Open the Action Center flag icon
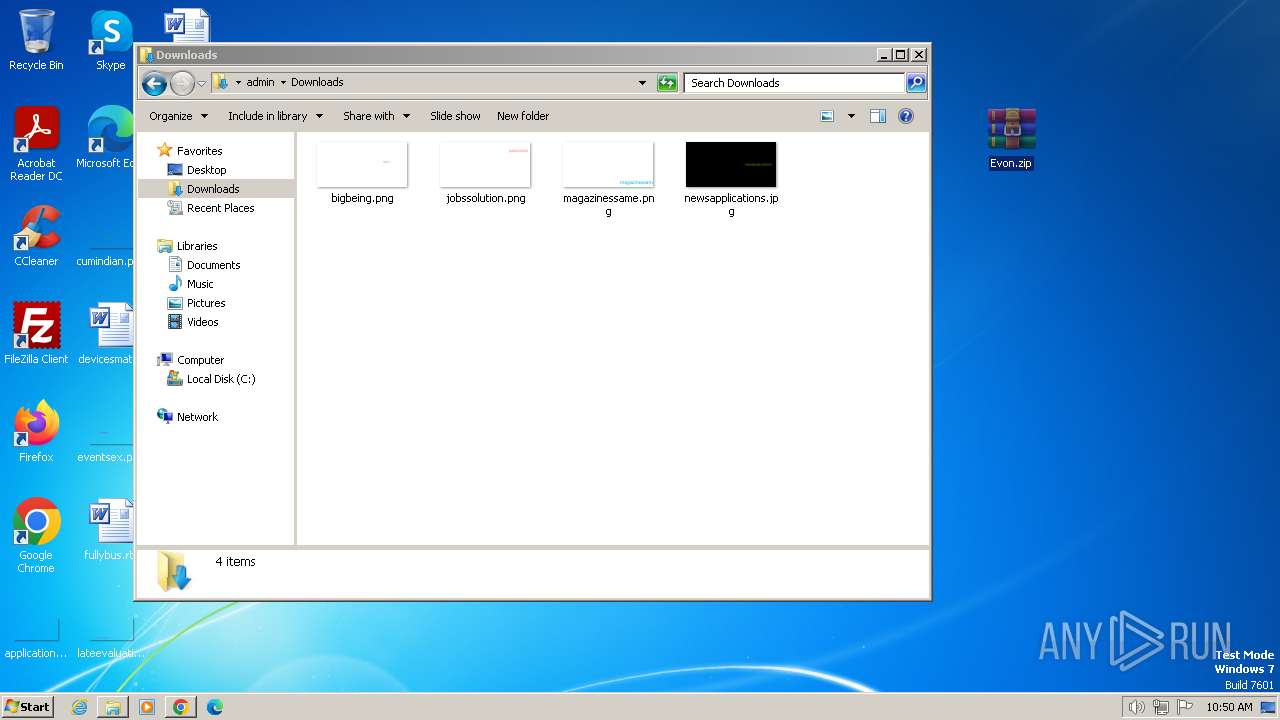This screenshot has height=720, width=1280. 1185,707
